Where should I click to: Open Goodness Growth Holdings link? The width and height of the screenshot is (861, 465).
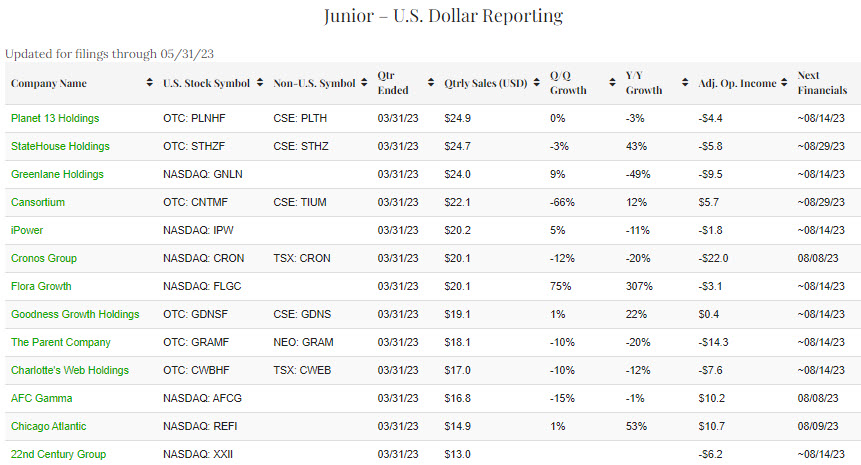click(x=75, y=314)
